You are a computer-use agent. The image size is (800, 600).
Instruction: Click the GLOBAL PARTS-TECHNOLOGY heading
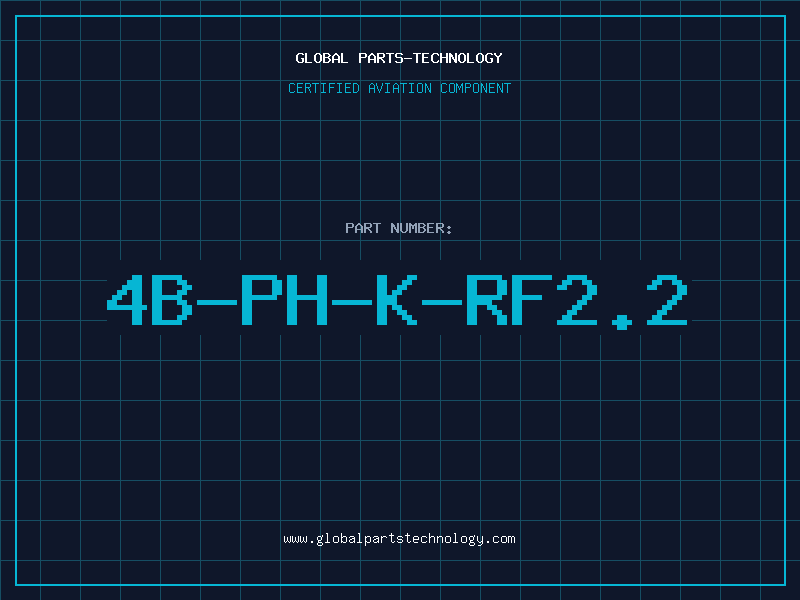(399, 58)
